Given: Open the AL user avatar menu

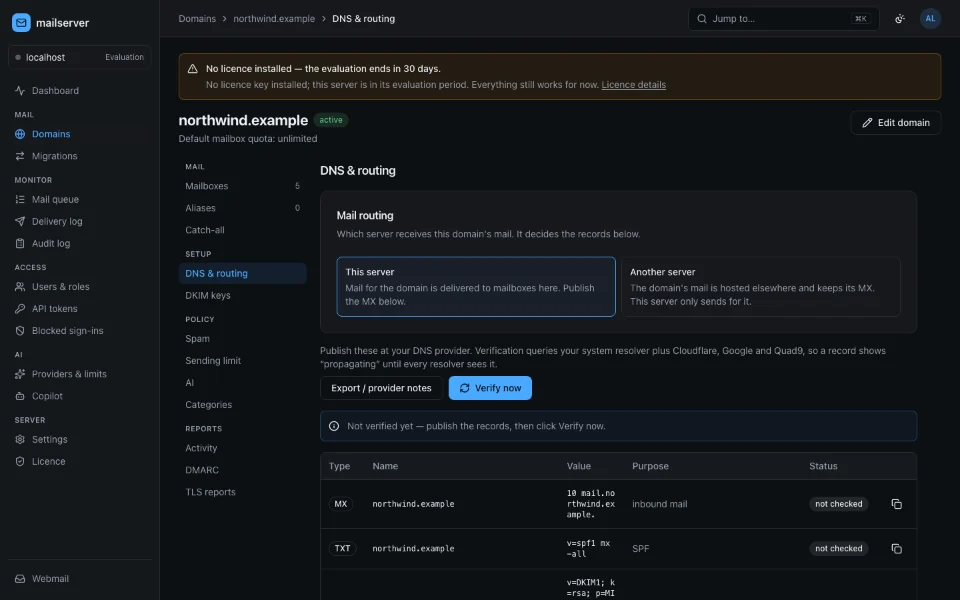Looking at the screenshot, I should click(930, 19).
